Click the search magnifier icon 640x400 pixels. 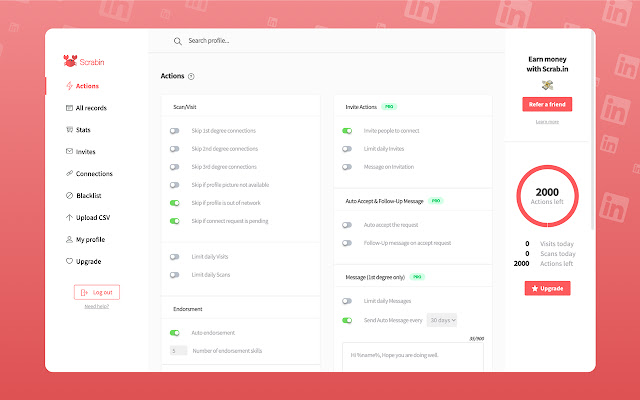[178, 41]
